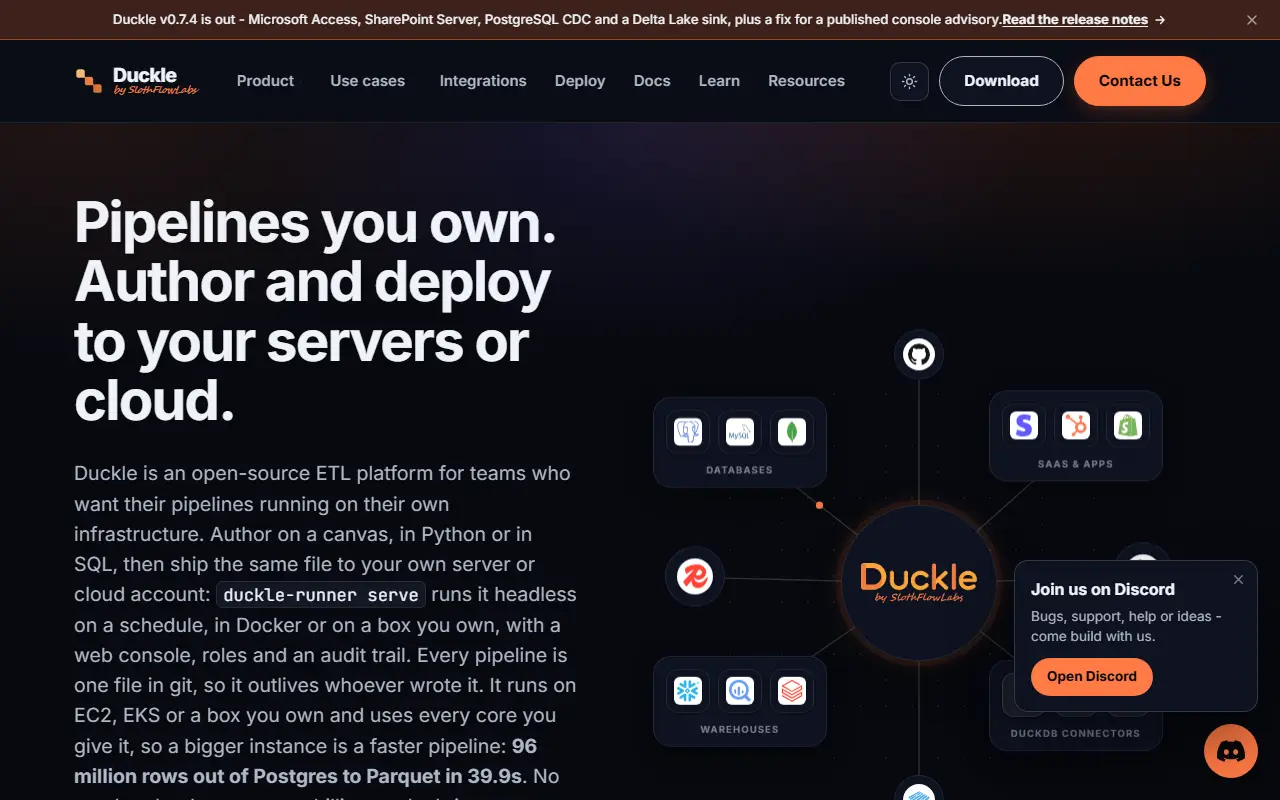1280x800 pixels.
Task: Click the BigQuery icon in Warehouses card
Action: tap(740, 690)
